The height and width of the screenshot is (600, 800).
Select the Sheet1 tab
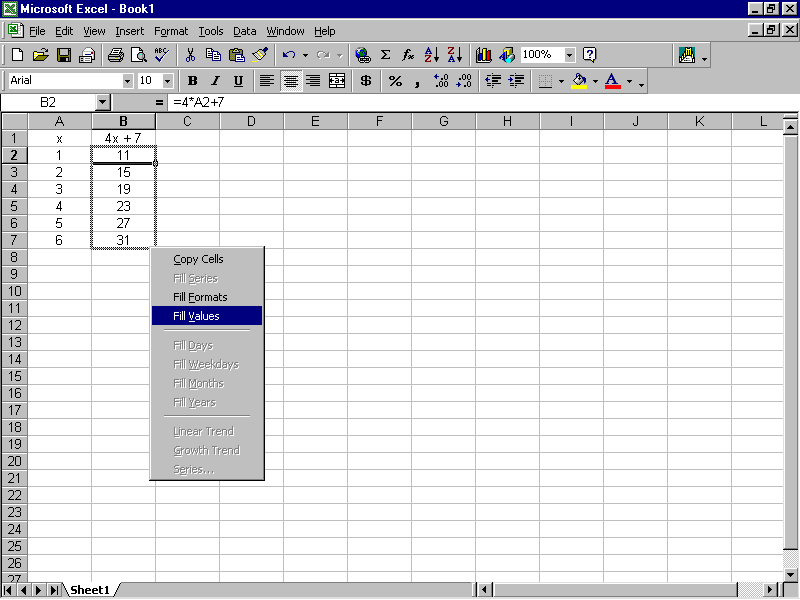point(90,590)
